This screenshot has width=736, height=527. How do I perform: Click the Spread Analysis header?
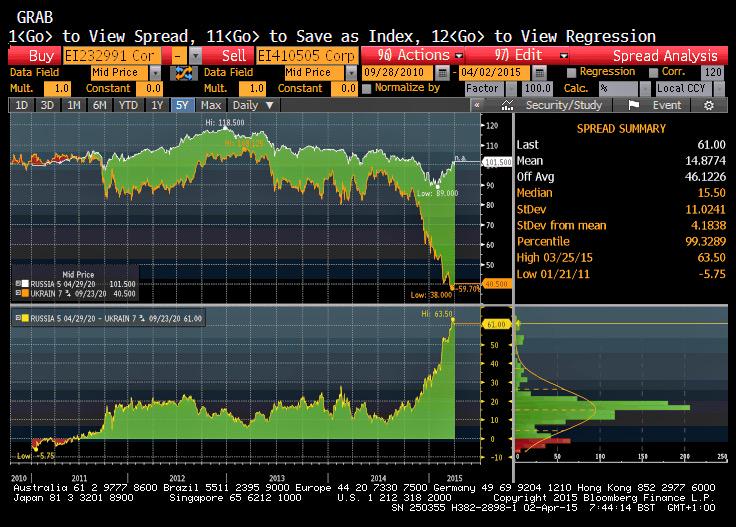pos(665,56)
